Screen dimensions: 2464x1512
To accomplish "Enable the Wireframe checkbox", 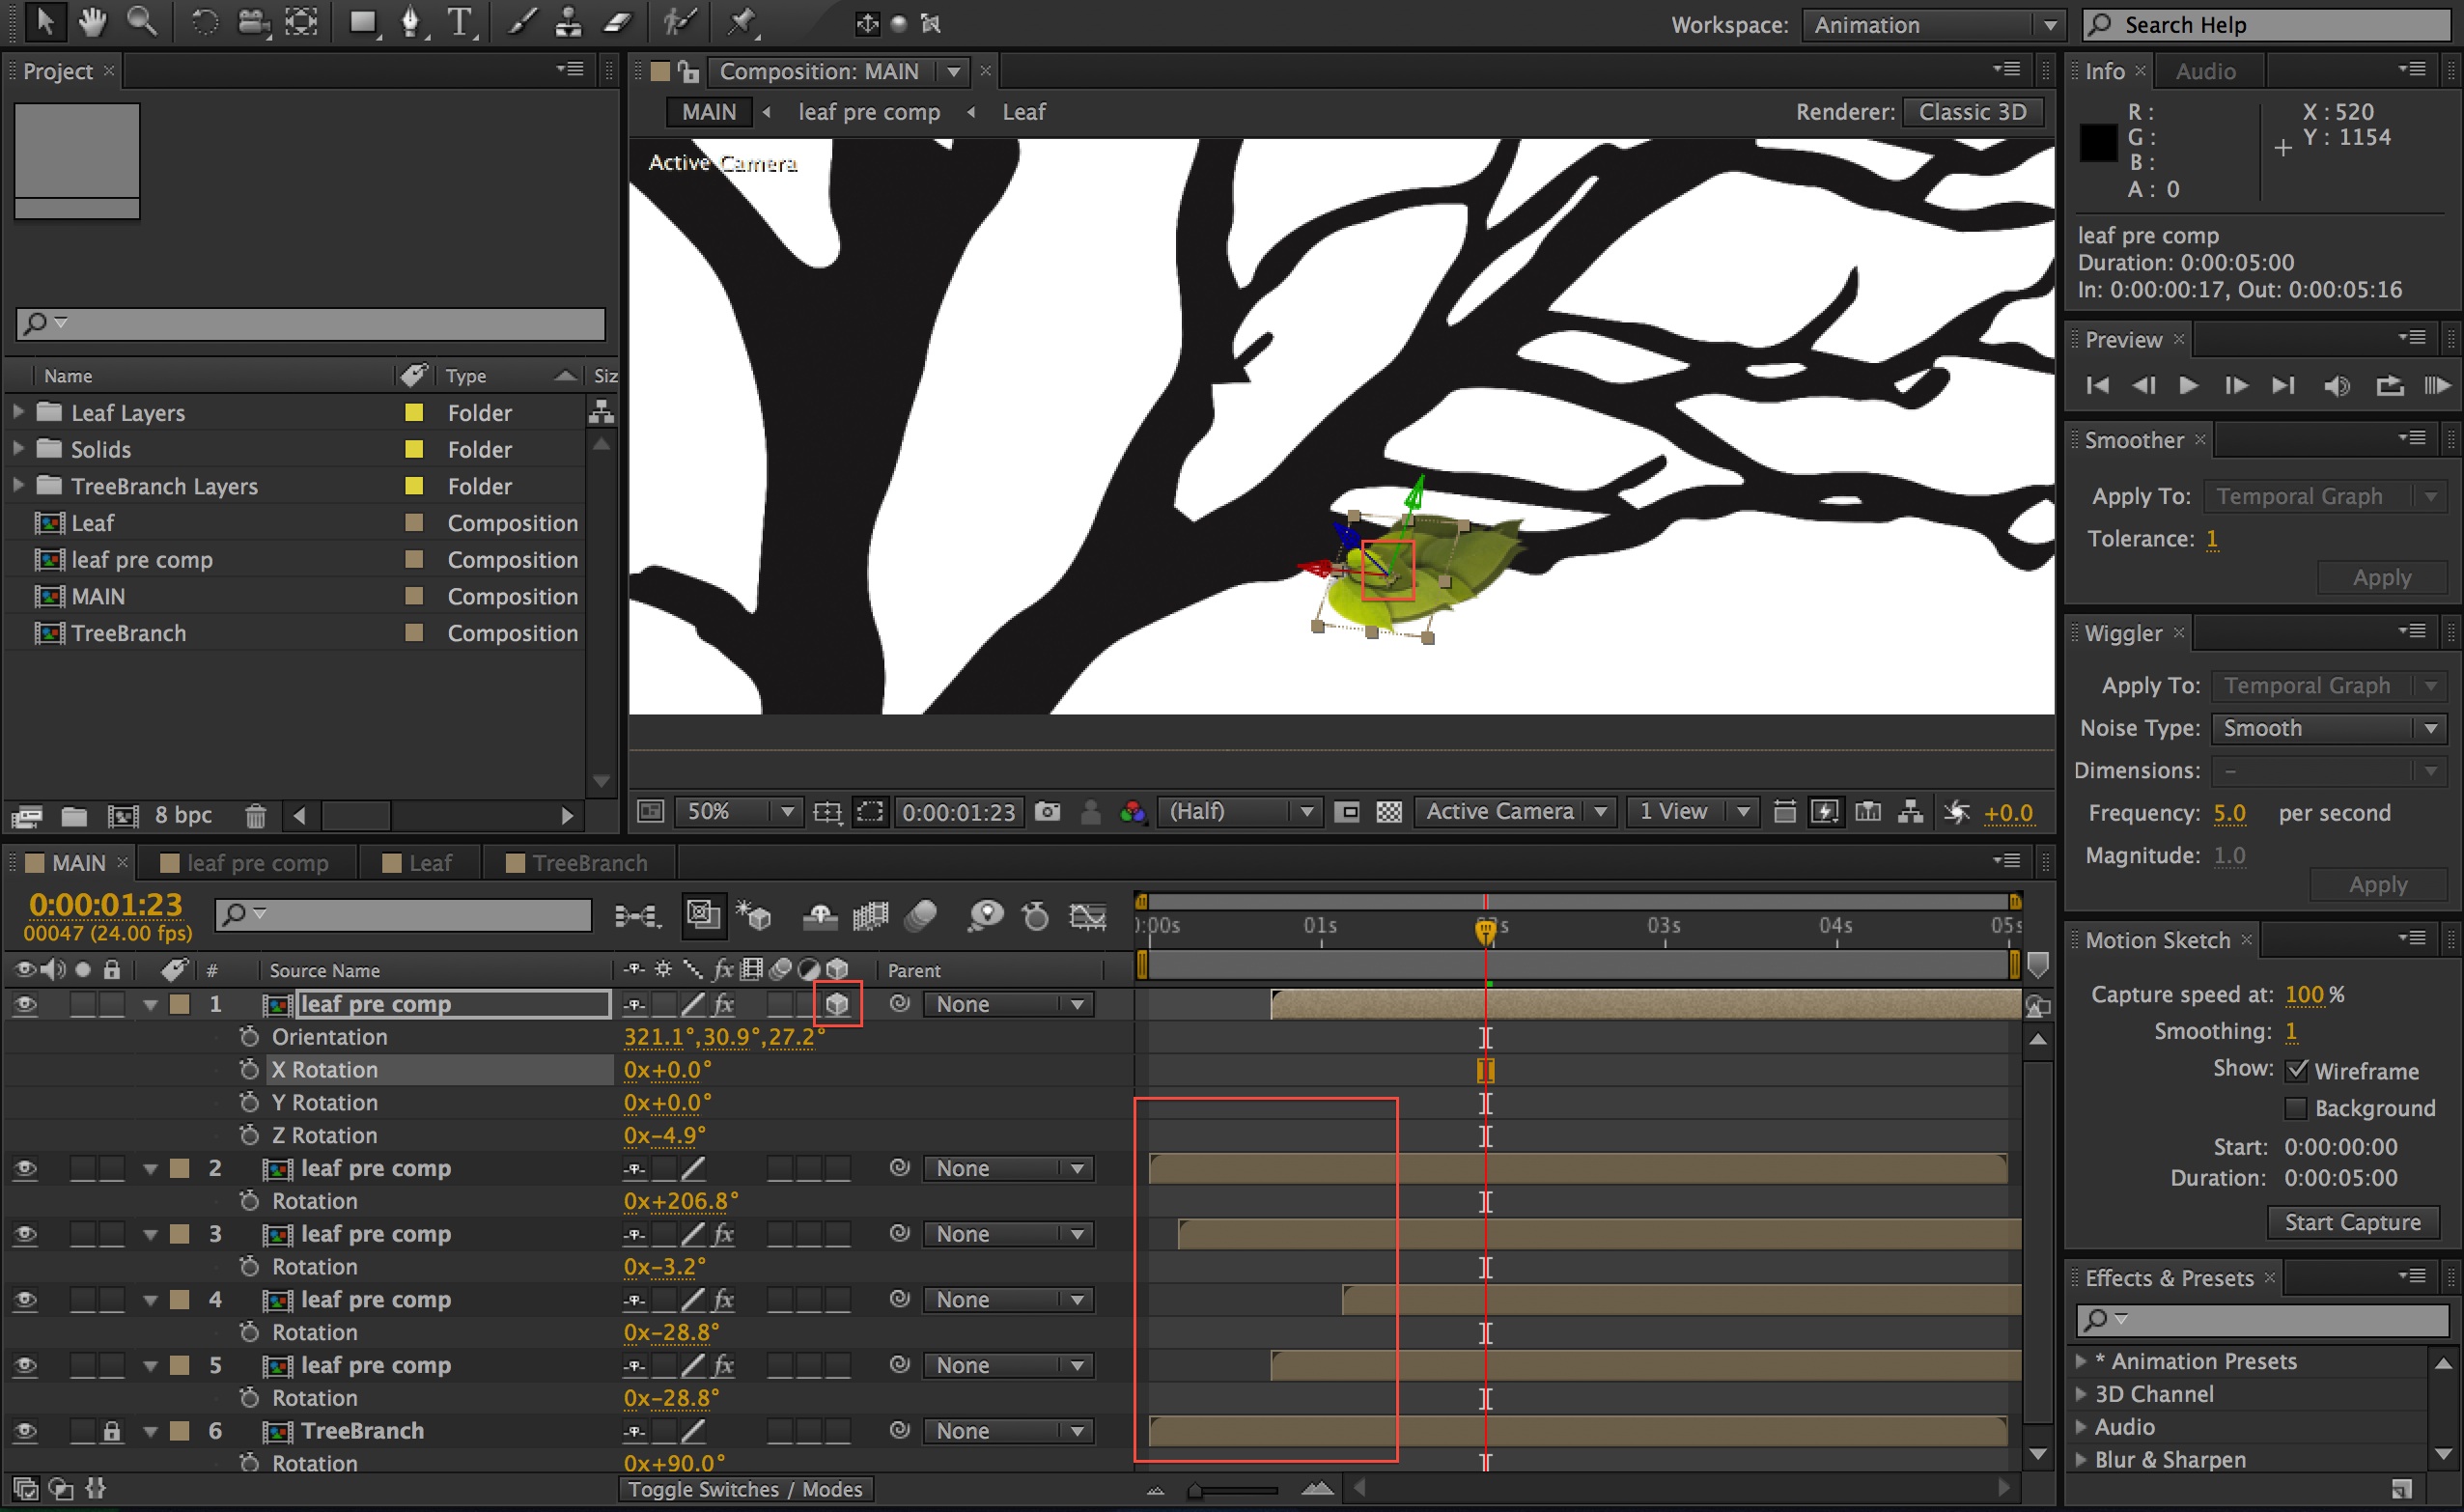I will point(2297,1071).
